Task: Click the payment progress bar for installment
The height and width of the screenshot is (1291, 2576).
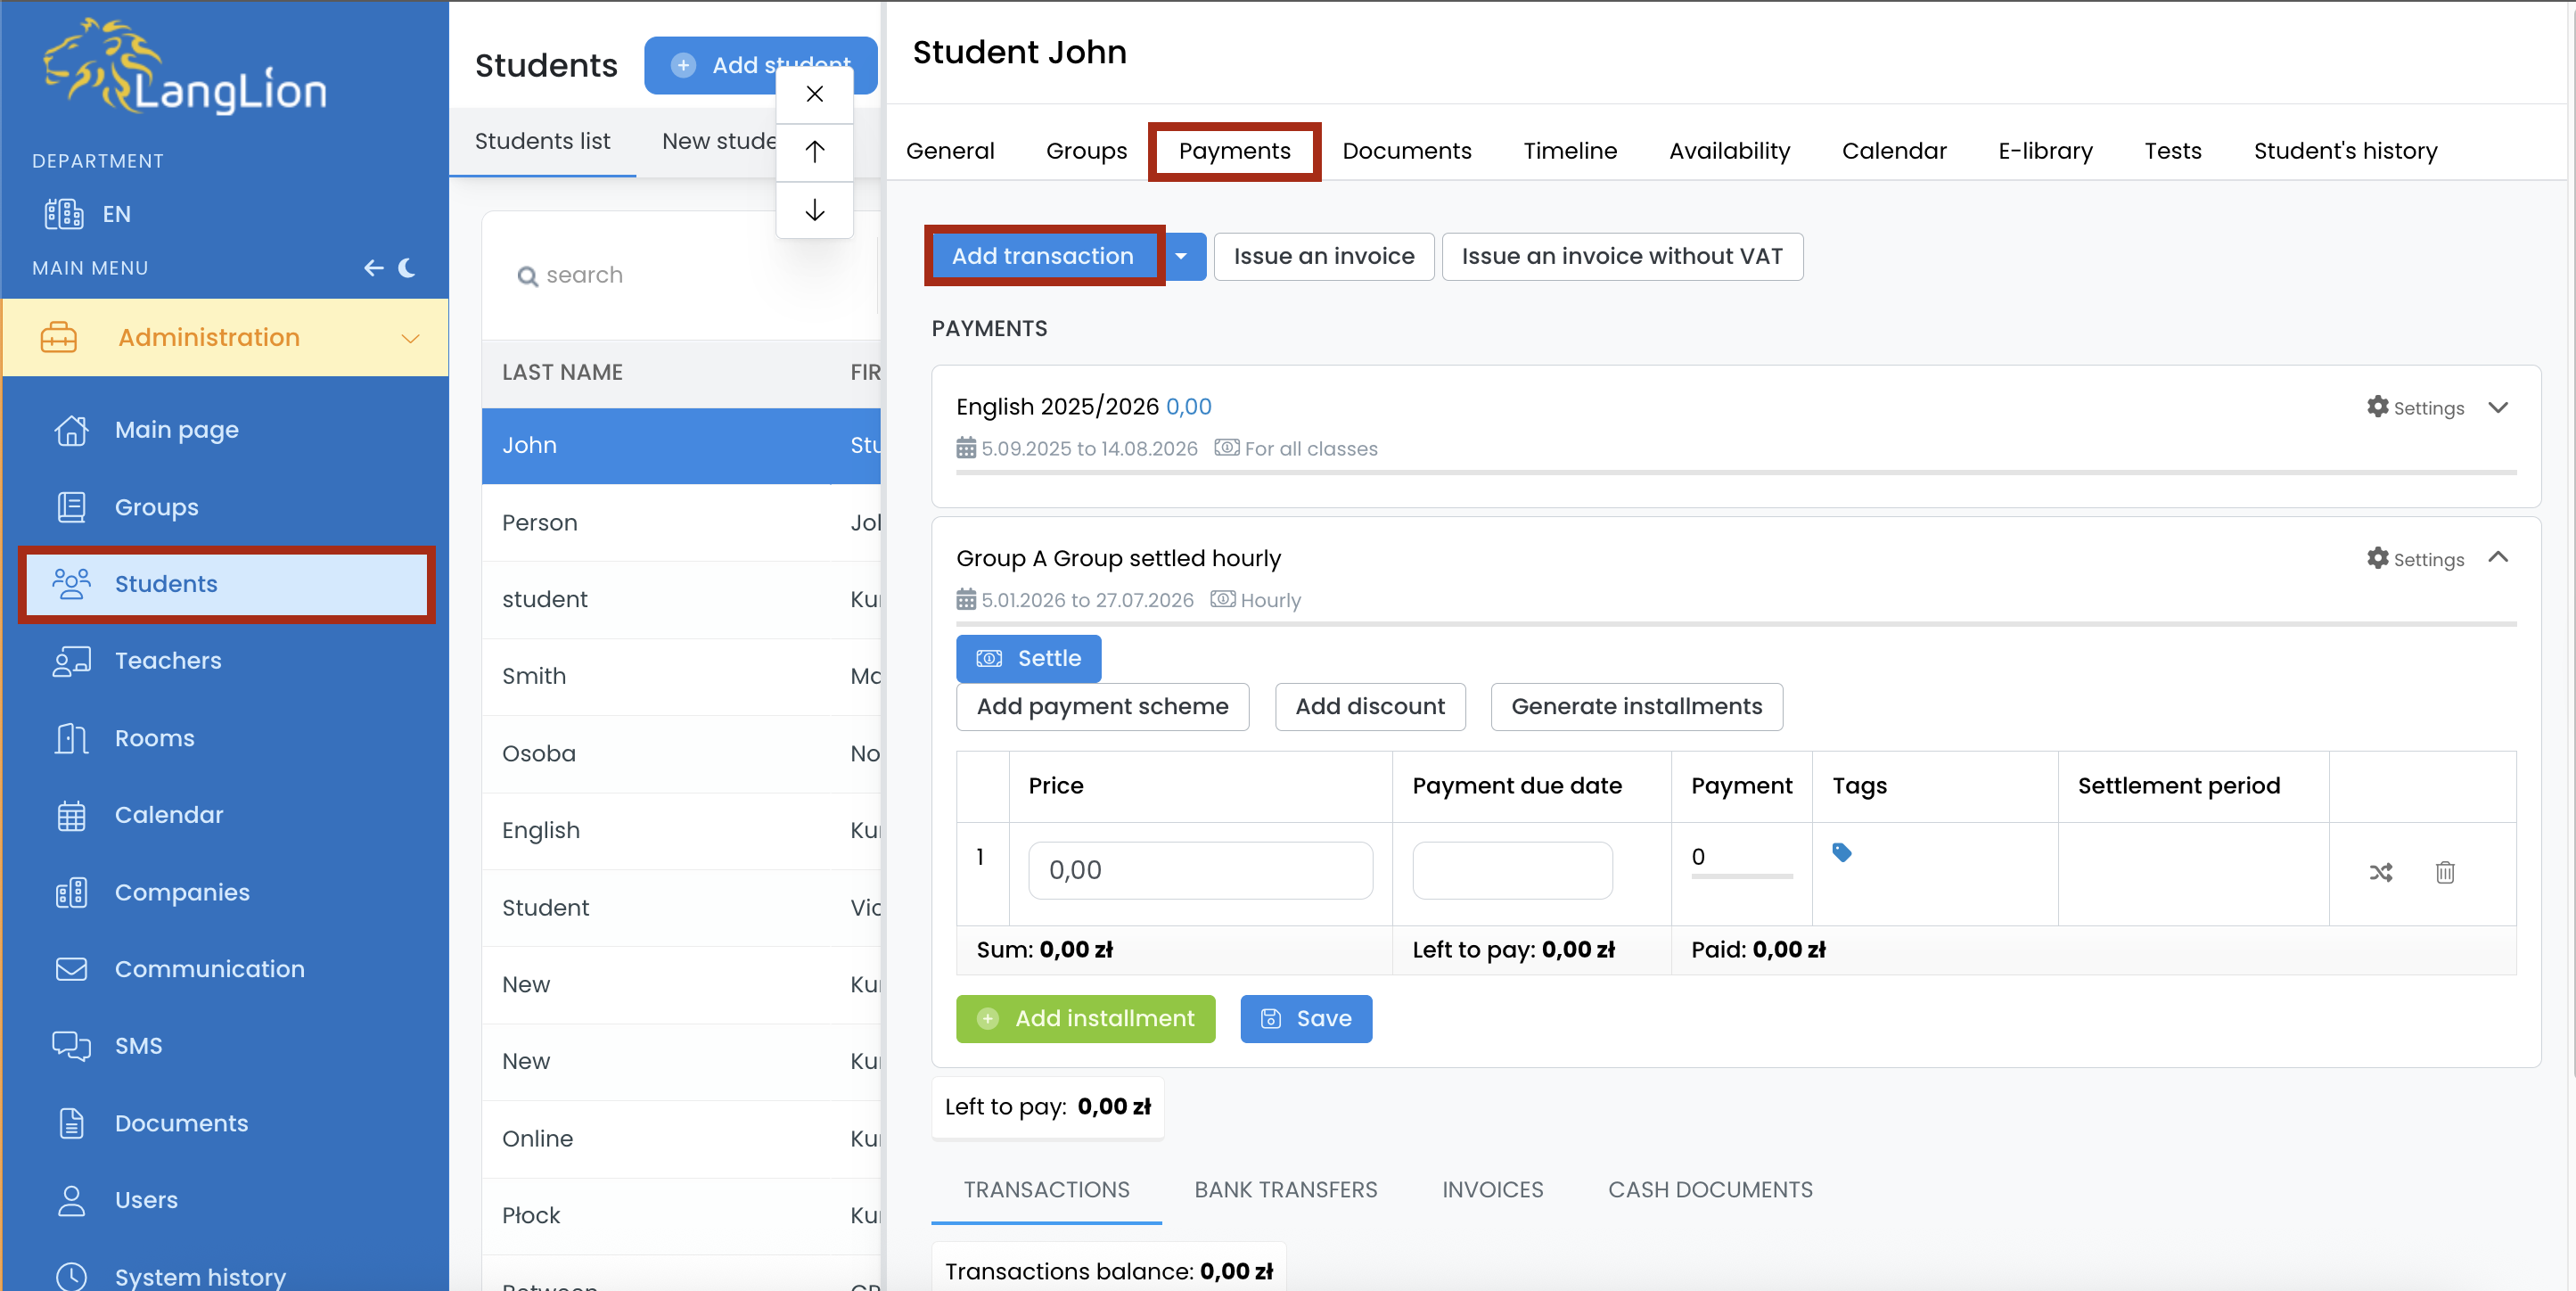Action: pos(1741,876)
